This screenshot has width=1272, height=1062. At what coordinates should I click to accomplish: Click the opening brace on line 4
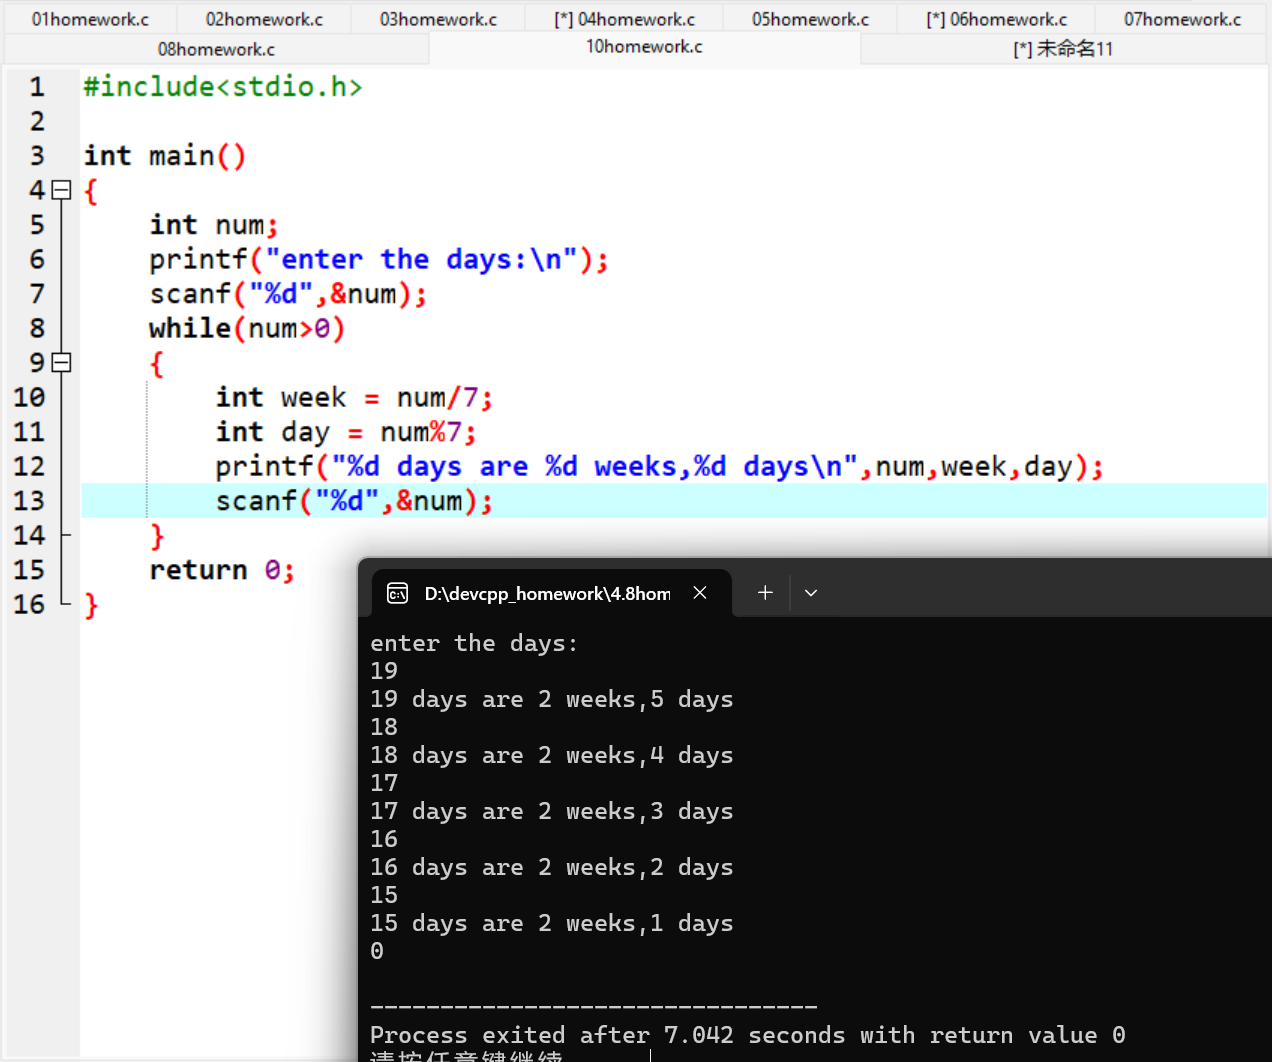pos(91,191)
